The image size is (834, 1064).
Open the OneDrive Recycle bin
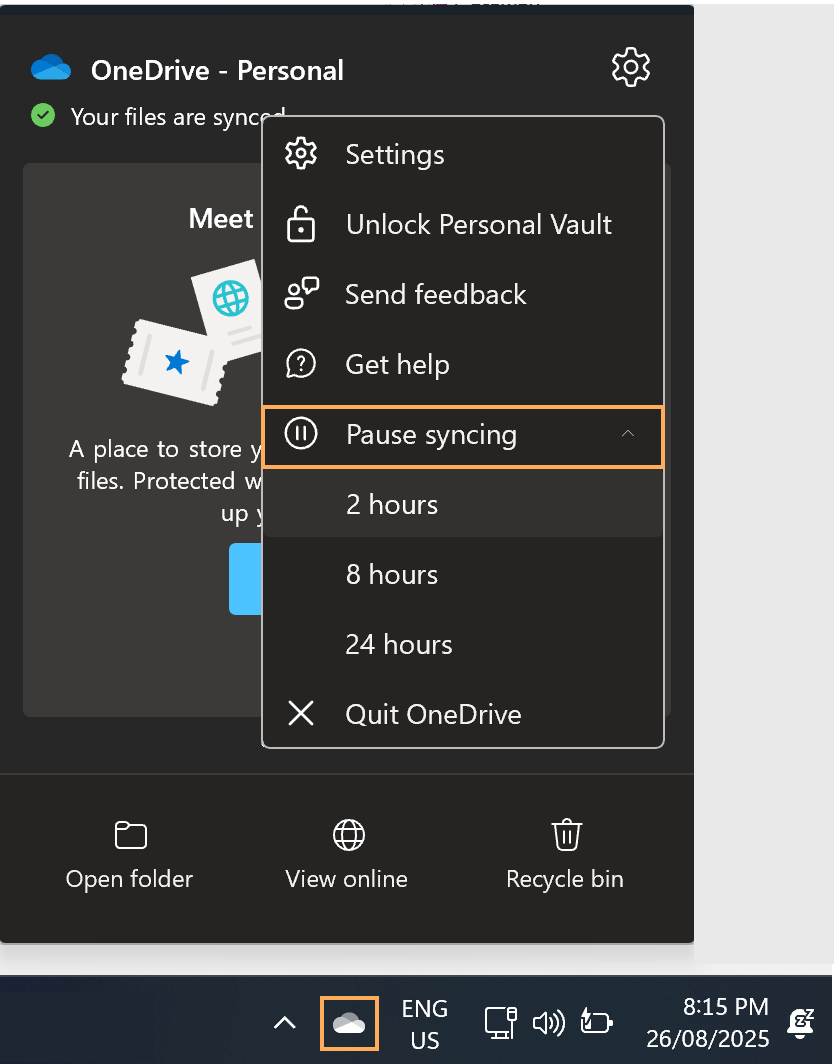(565, 835)
